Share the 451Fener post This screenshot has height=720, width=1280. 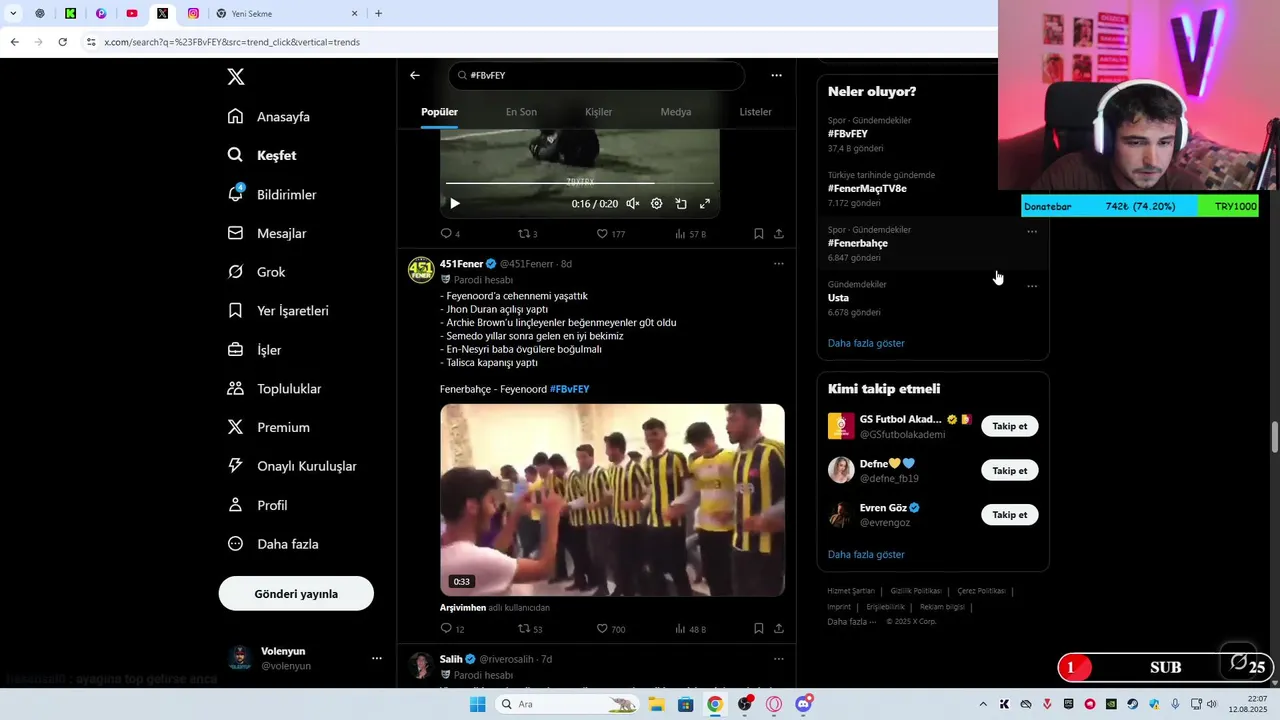[779, 628]
